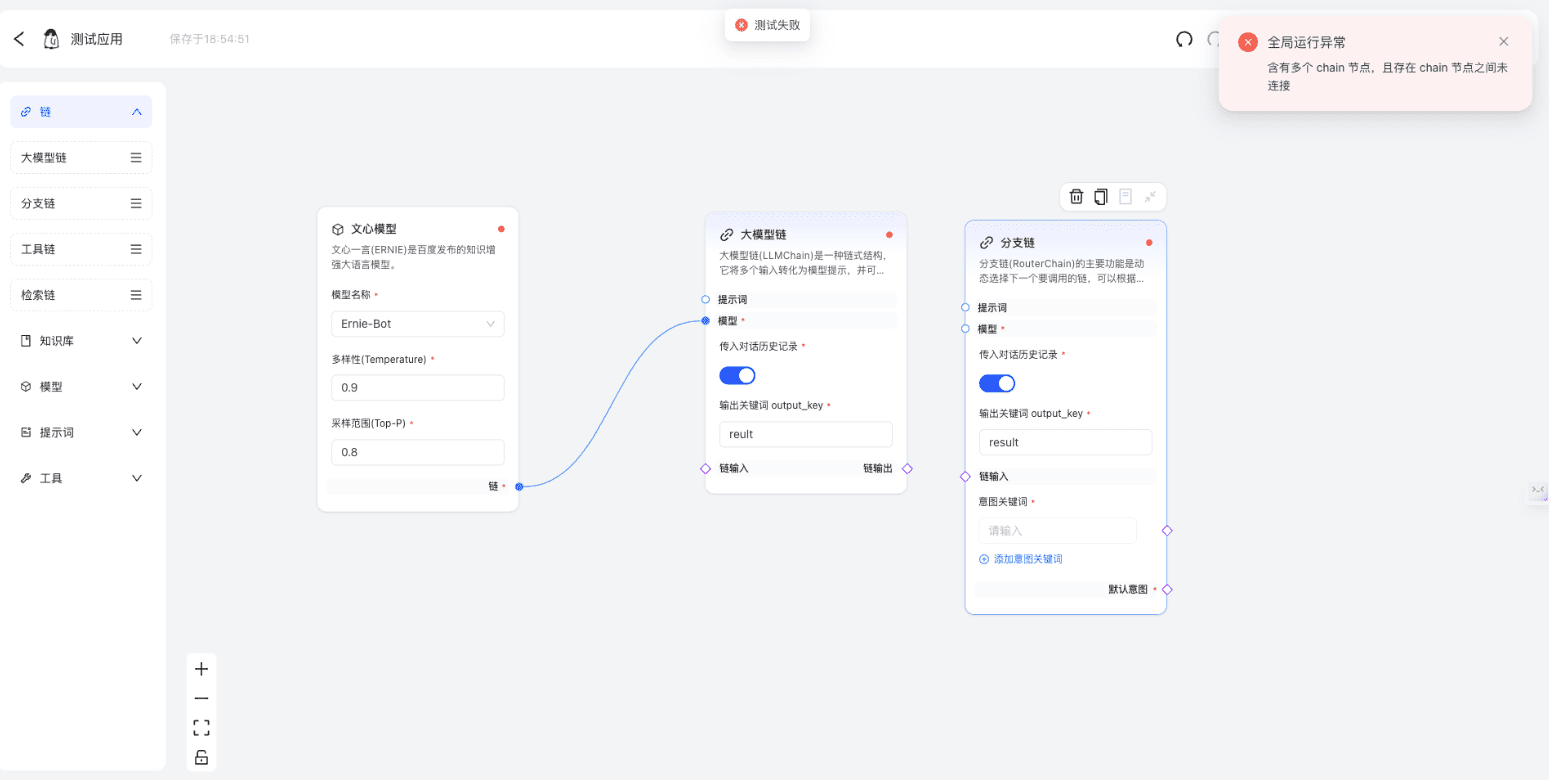Click the link icon on the 分支链 node title

pyautogui.click(x=987, y=243)
